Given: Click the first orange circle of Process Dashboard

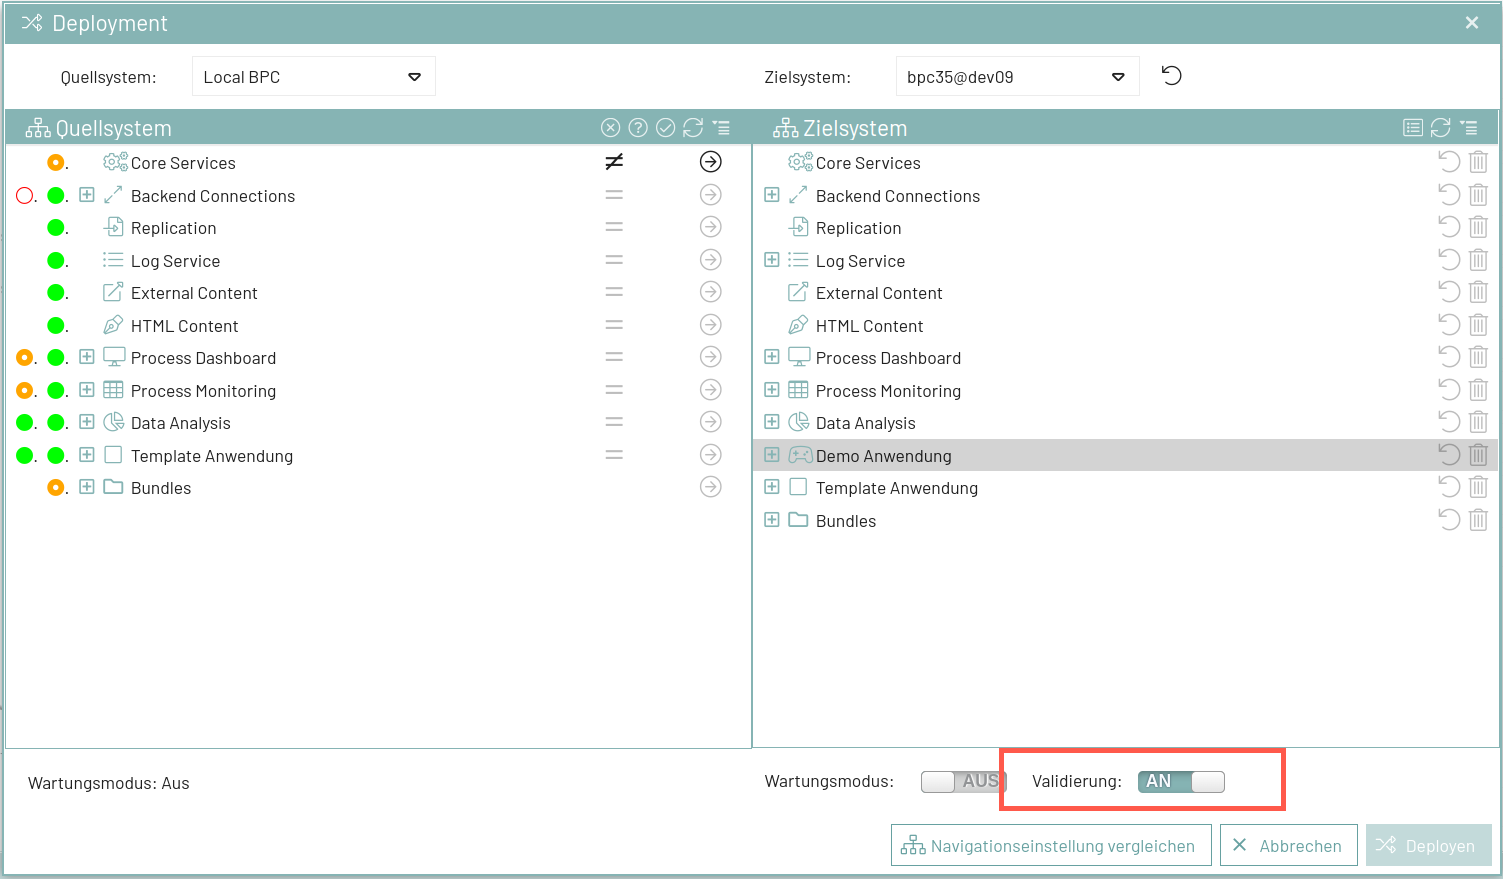Looking at the screenshot, I should 25,357.
